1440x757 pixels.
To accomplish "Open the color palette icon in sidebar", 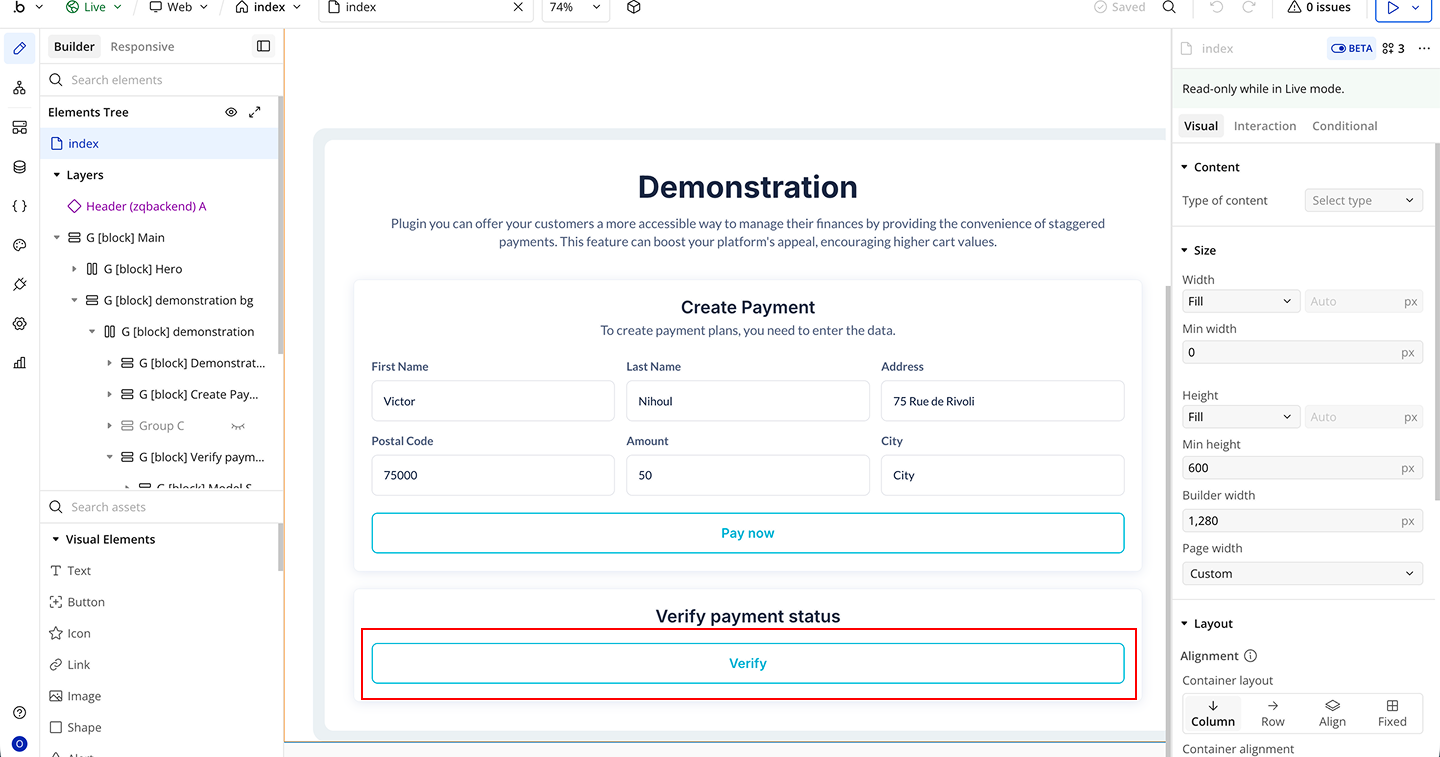I will coord(19,245).
